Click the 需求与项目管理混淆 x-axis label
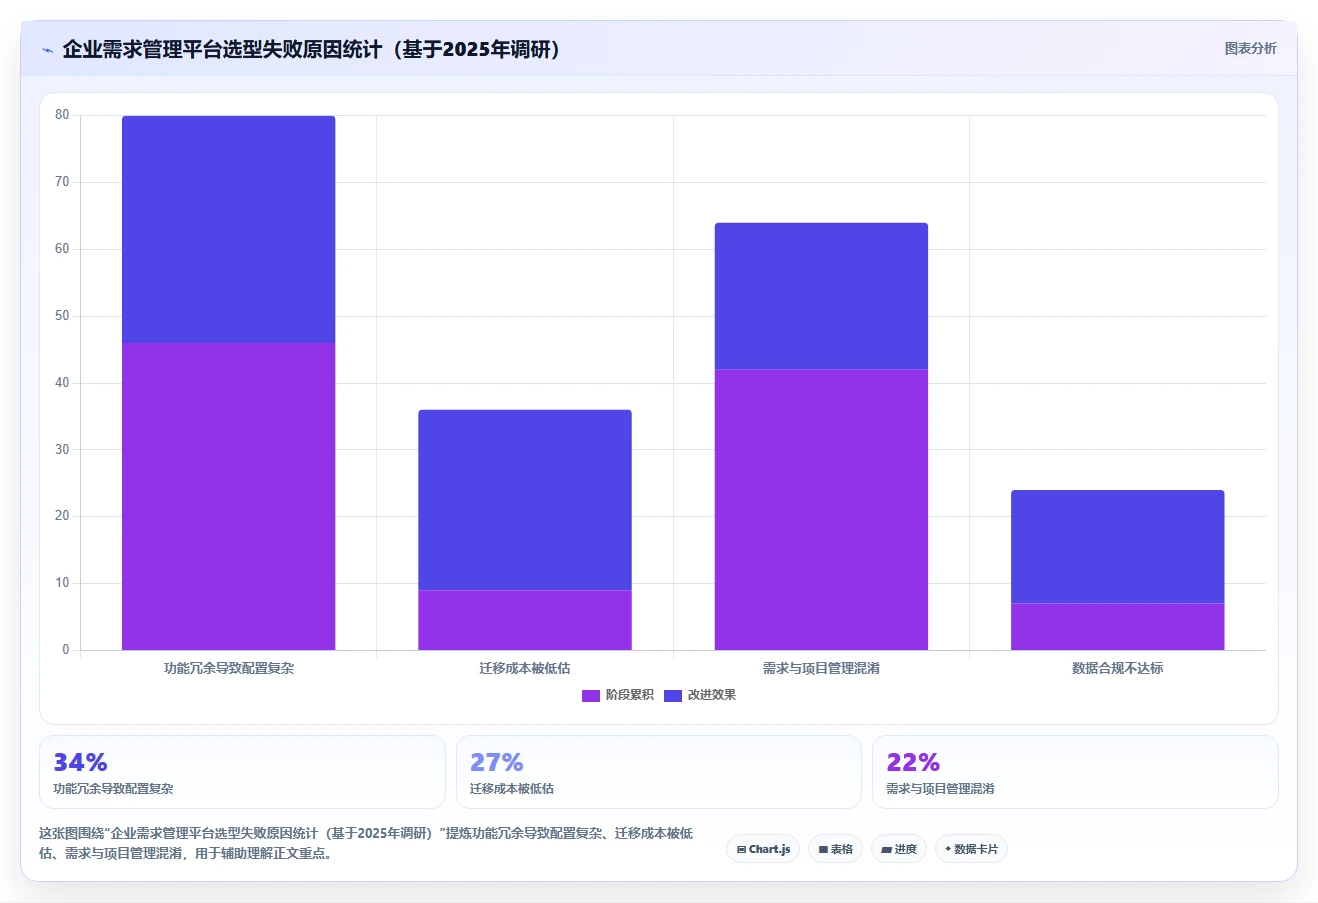The width and height of the screenshot is (1318, 903). 821,668
